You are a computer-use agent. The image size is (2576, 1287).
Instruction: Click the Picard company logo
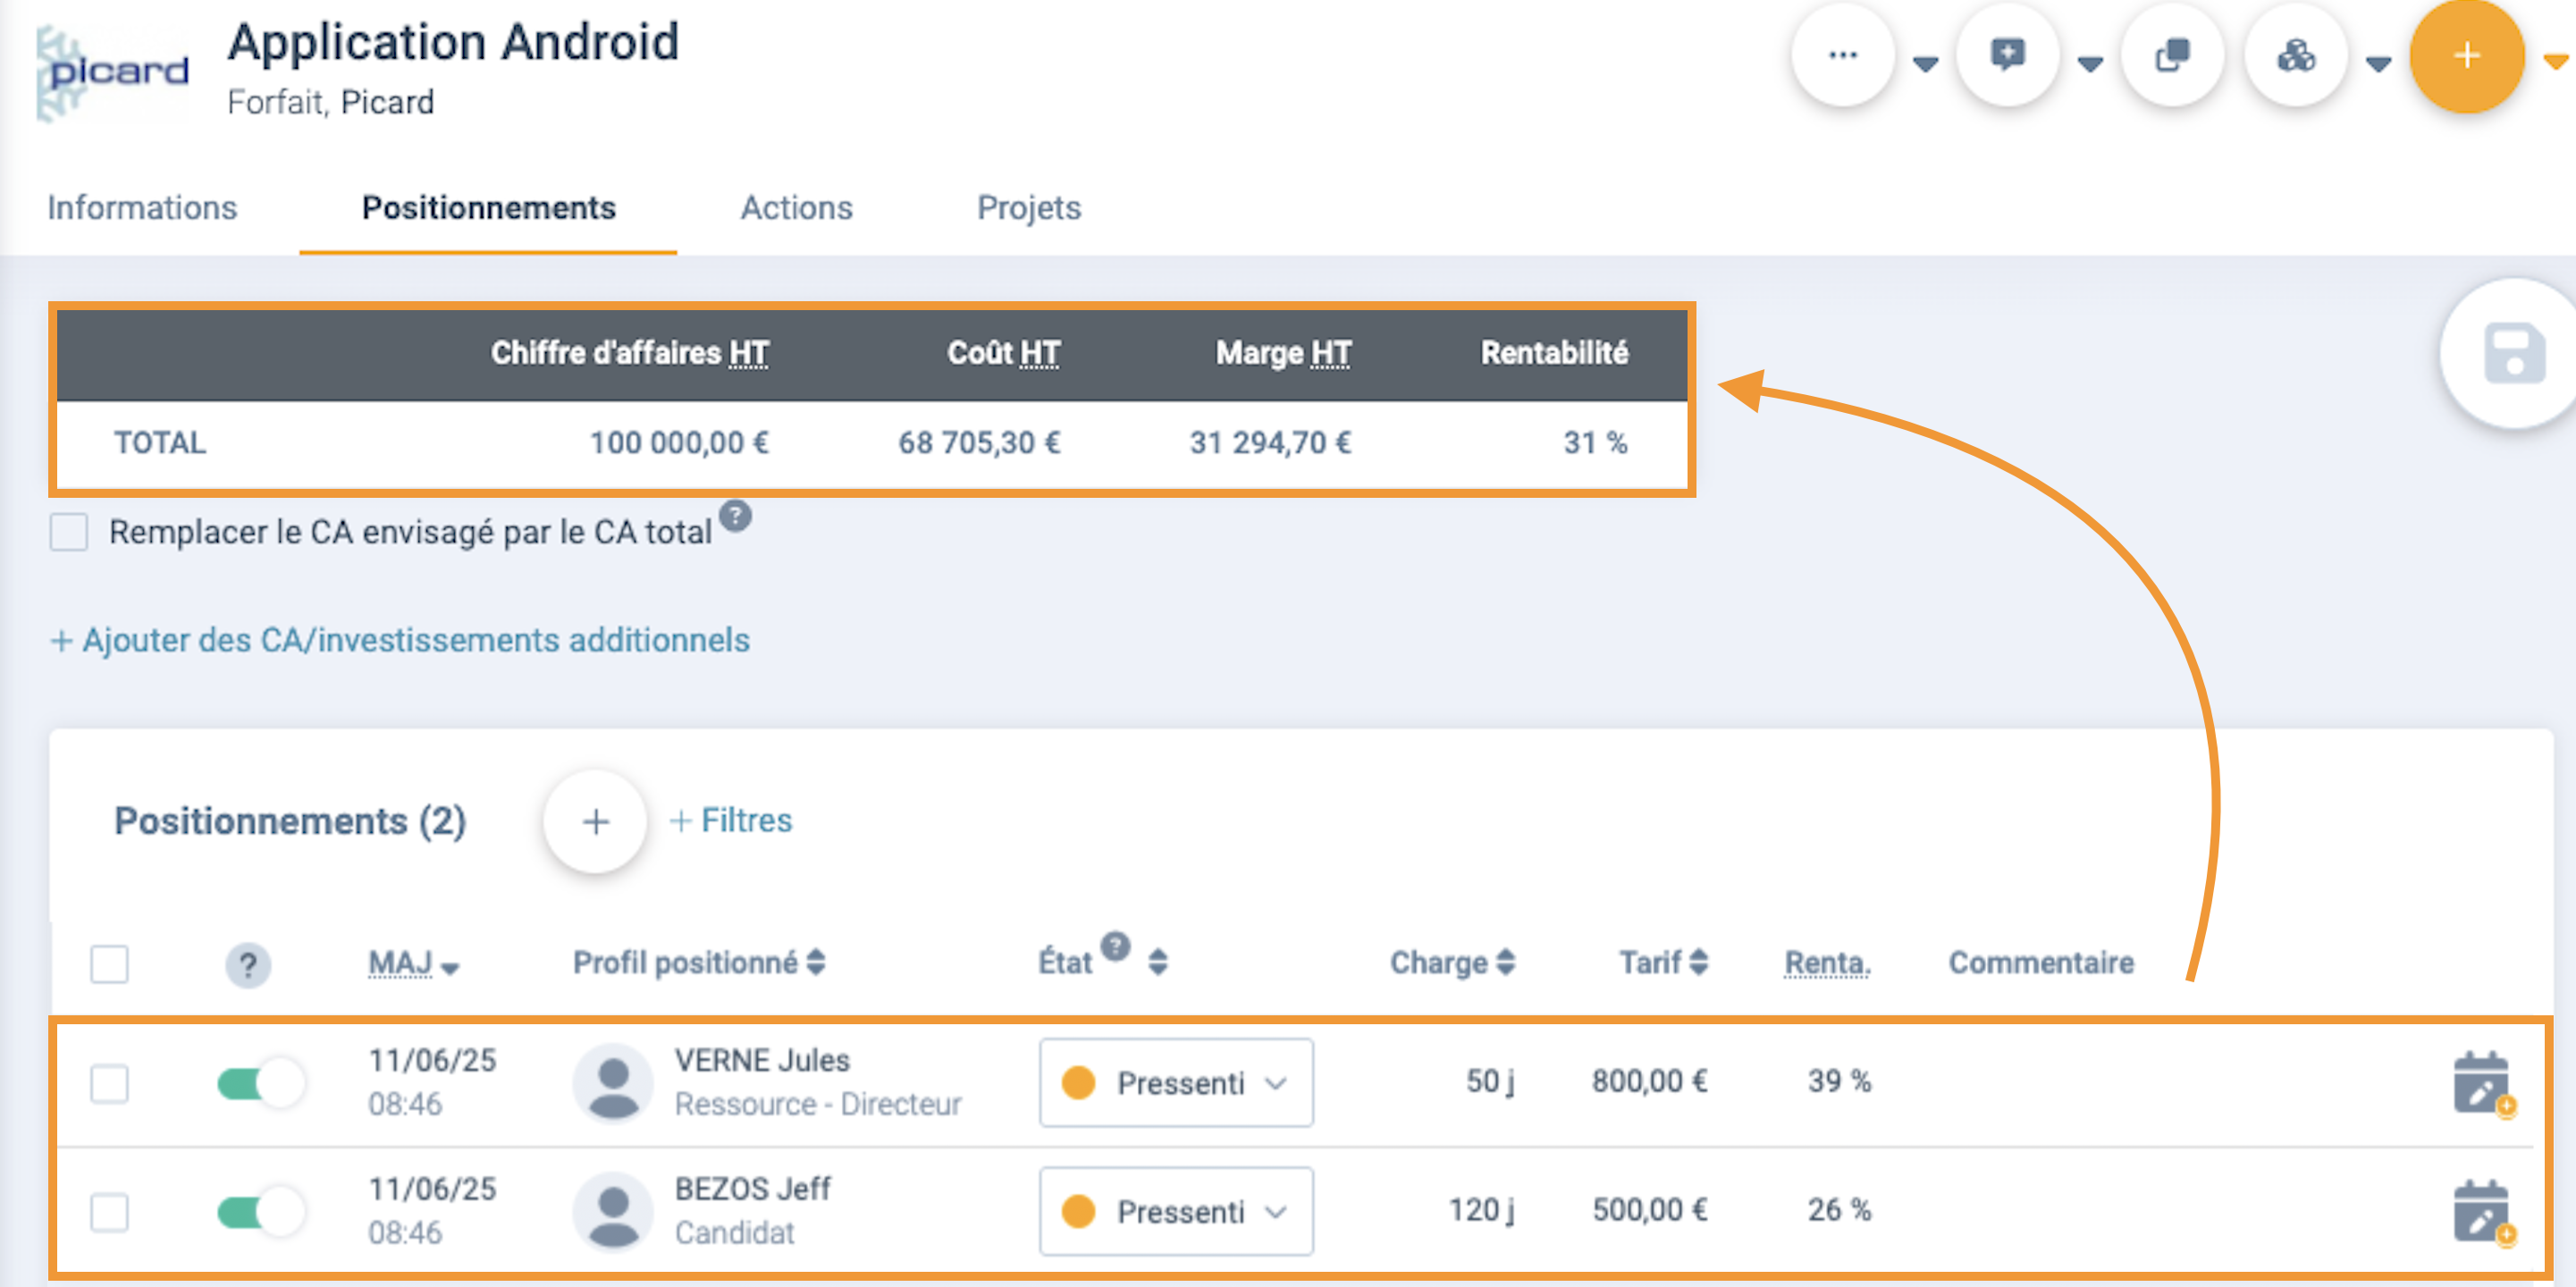pyautogui.click(x=112, y=72)
